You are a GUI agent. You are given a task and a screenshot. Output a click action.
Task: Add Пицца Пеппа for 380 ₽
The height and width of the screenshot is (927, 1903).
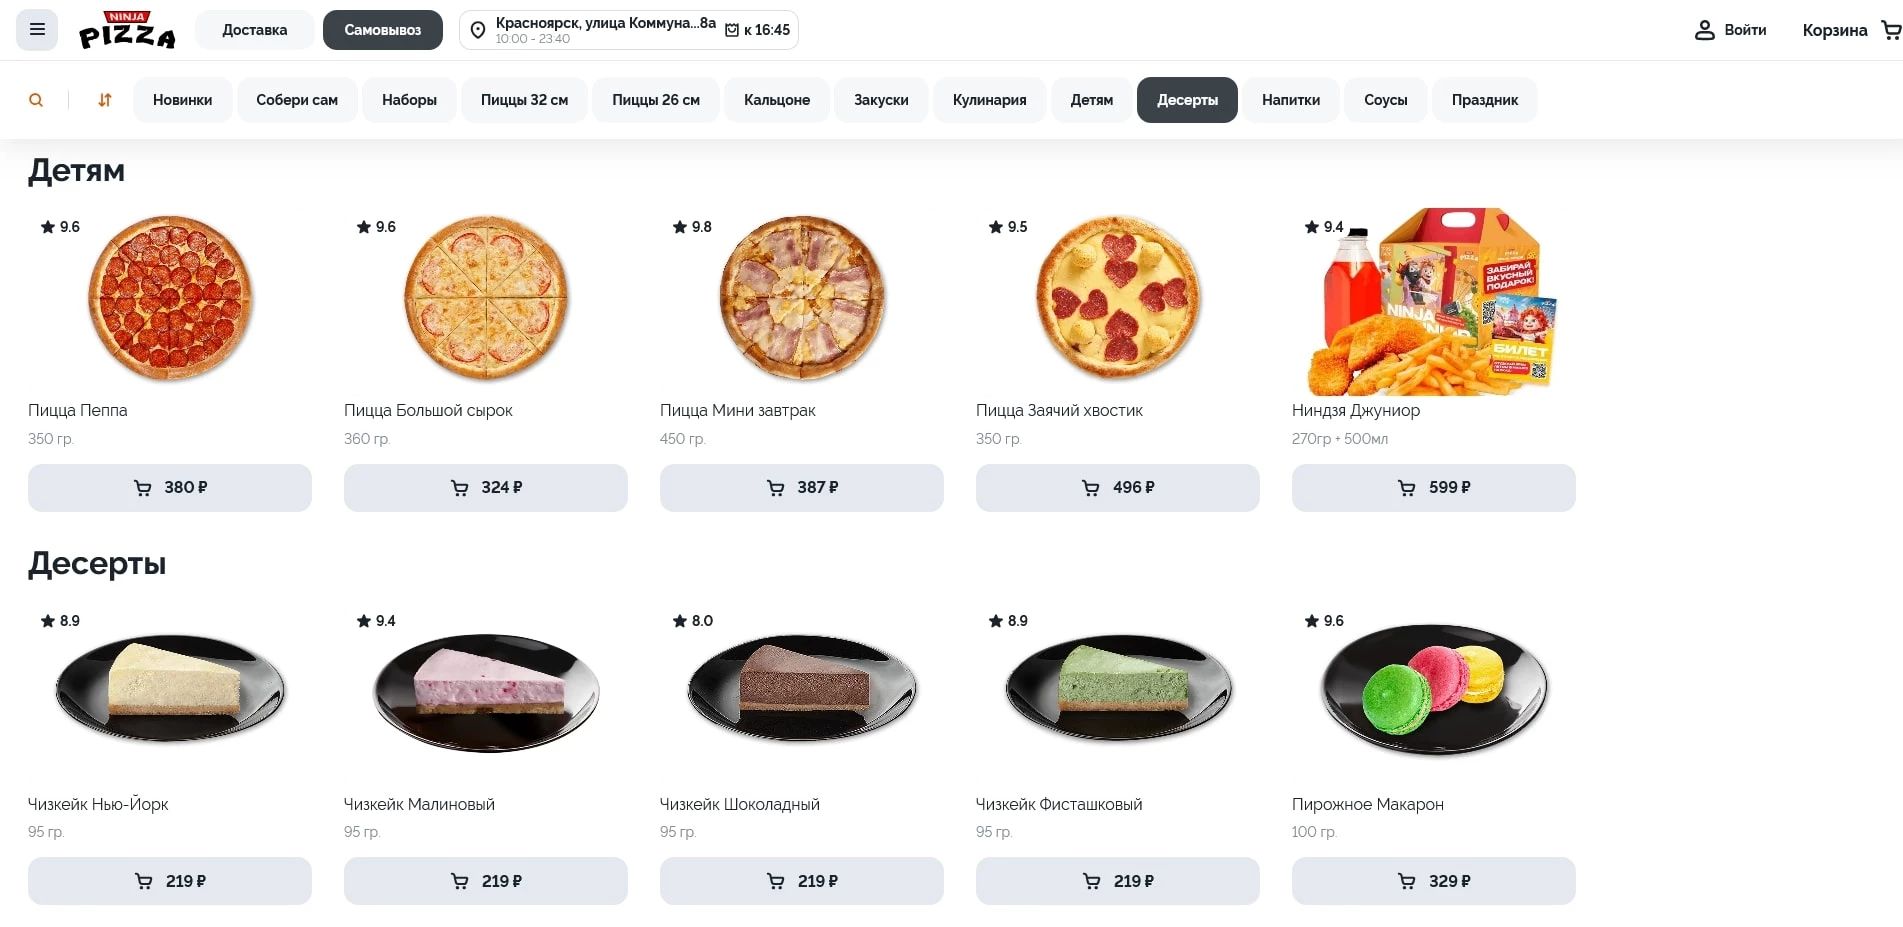[170, 488]
